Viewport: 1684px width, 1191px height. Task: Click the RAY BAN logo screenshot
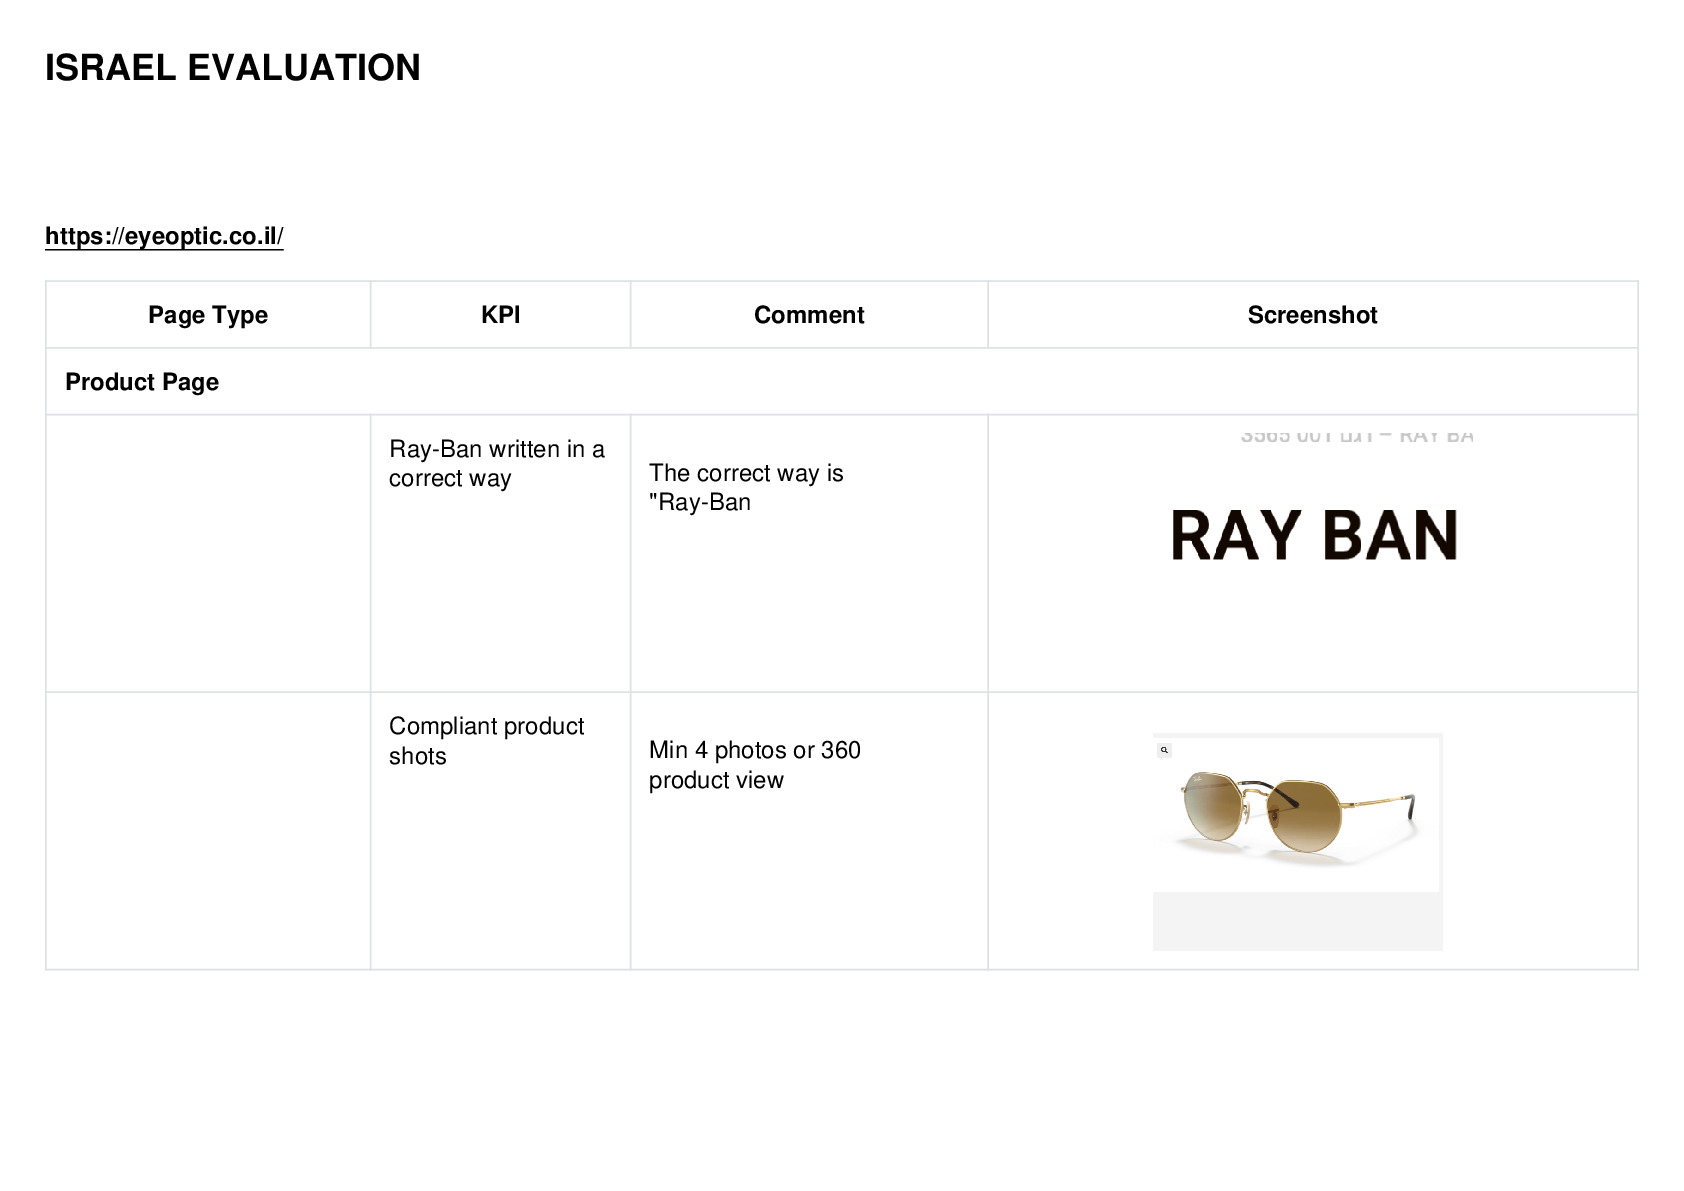click(x=1313, y=535)
